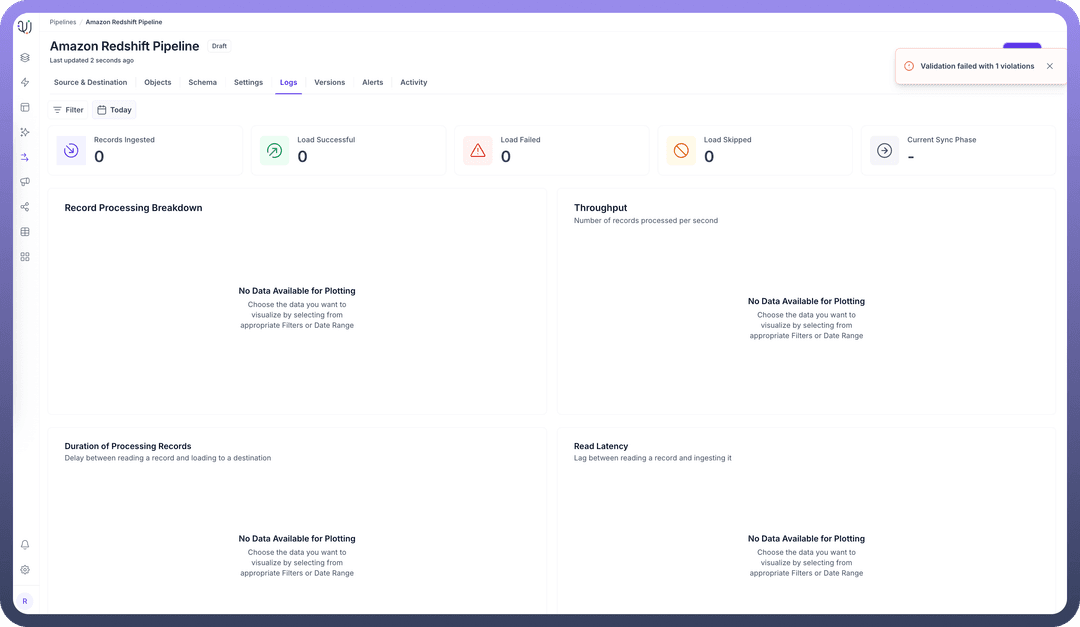Screen dimensions: 1080x627
Task: Open notifications bell in sidebar
Action: (25, 545)
